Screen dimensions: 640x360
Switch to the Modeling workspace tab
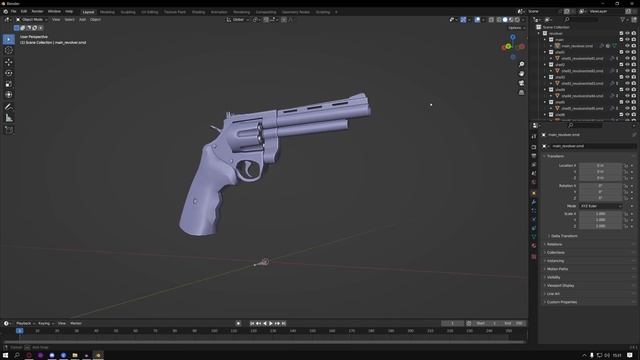click(107, 12)
